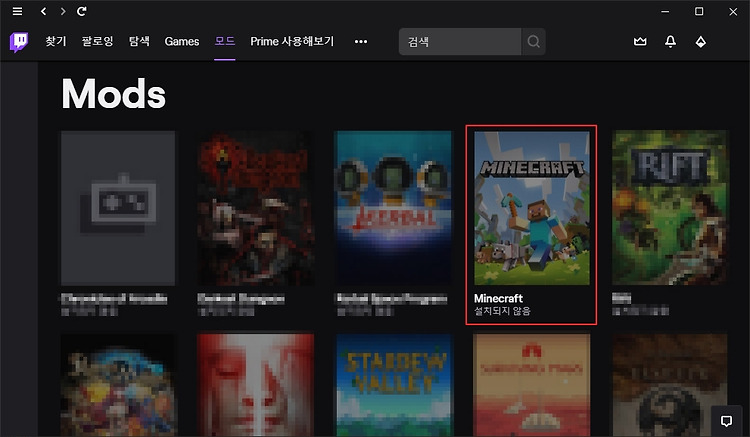Screen dimensions: 750x437
Task: Minimize the Twitch window
Action: [665, 11]
